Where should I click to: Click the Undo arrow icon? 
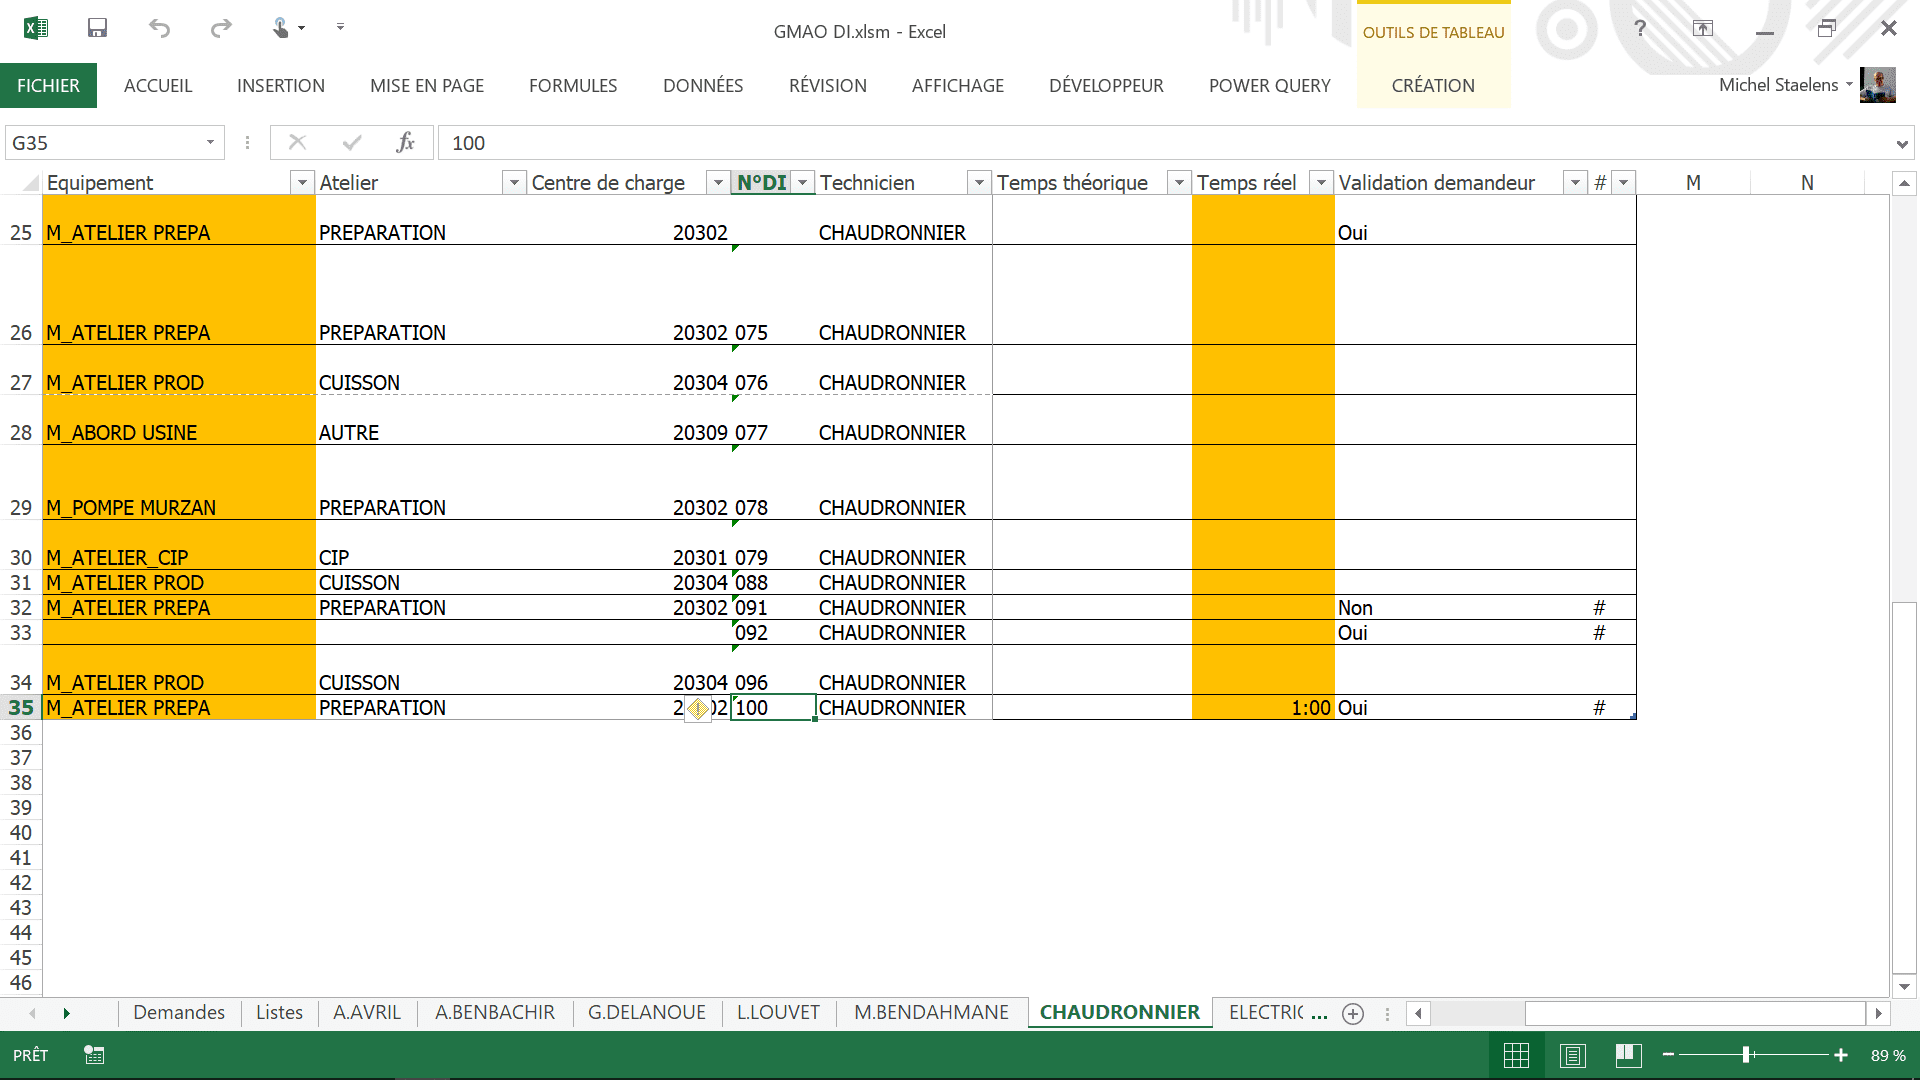click(159, 28)
